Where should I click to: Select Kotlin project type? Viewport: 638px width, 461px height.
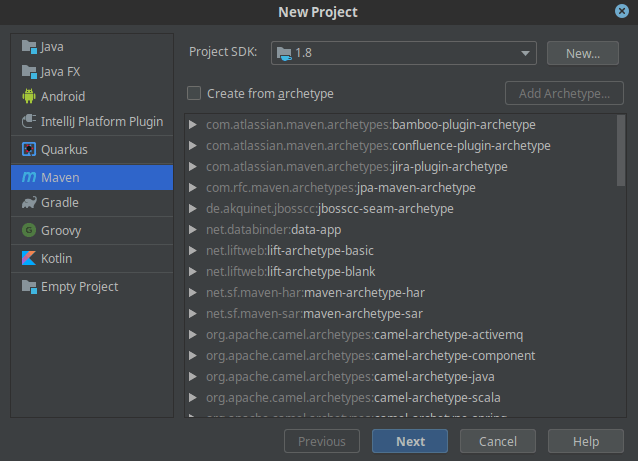92,258
